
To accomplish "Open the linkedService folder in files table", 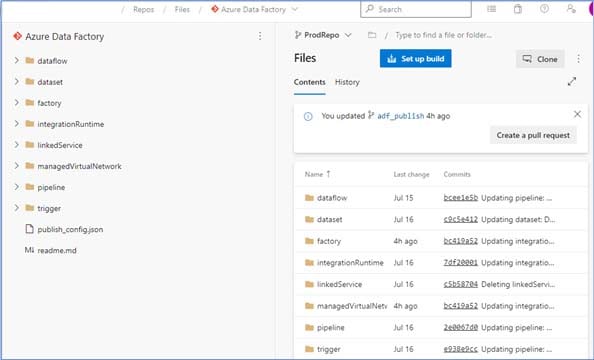I will pos(339,284).
